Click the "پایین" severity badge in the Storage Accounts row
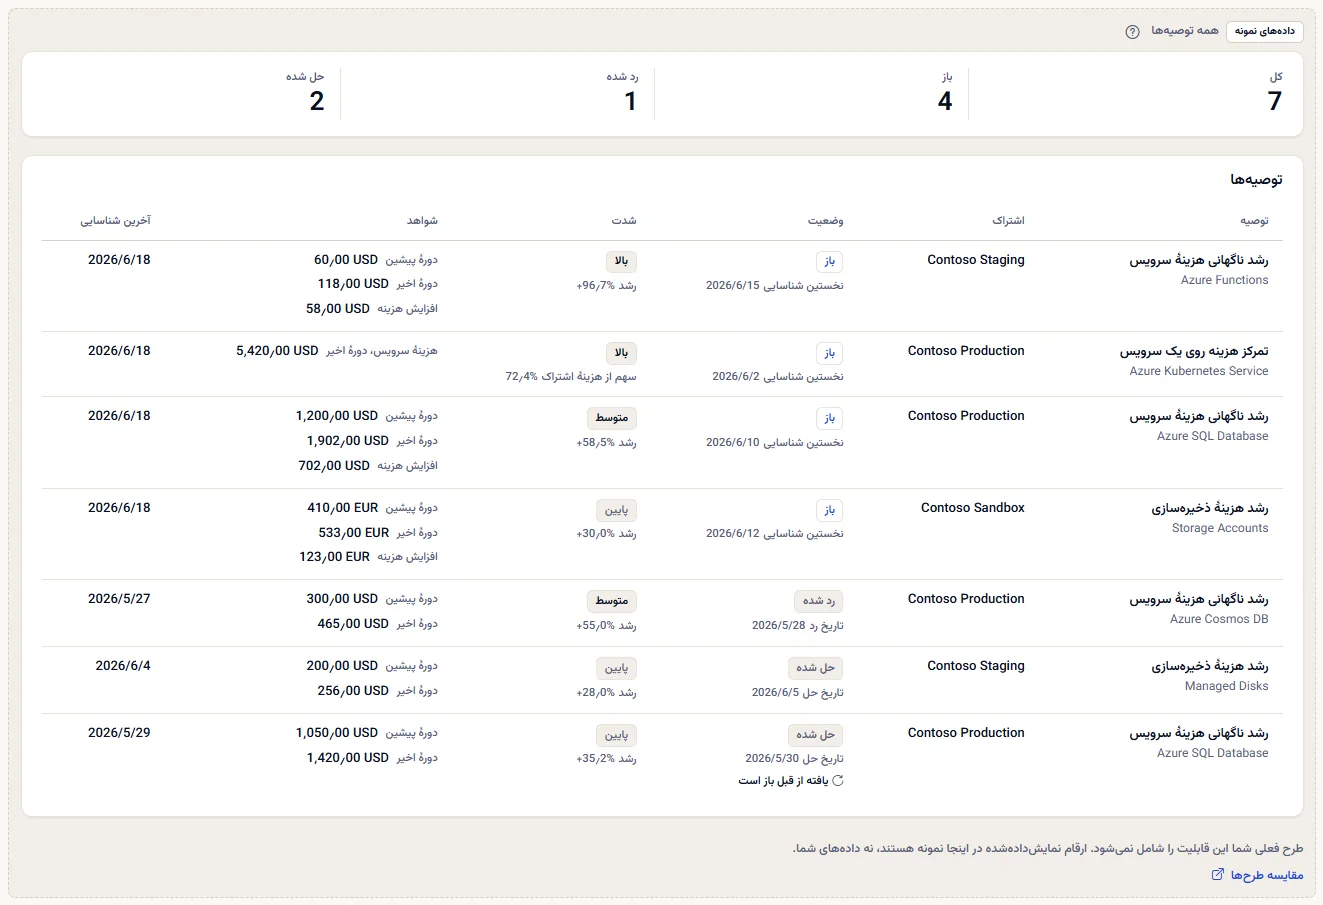The image size is (1323, 905). [x=617, y=510]
